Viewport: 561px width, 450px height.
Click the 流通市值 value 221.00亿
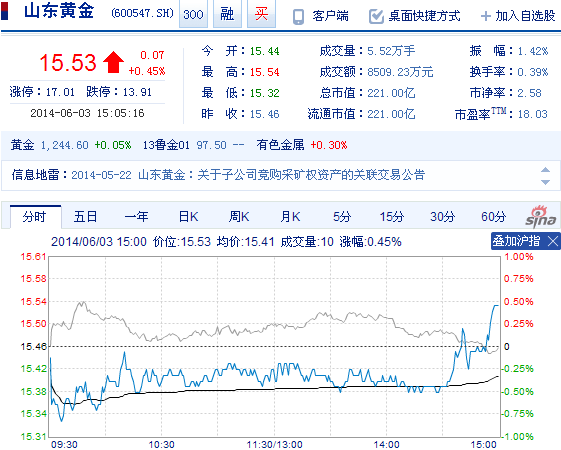tap(391, 114)
